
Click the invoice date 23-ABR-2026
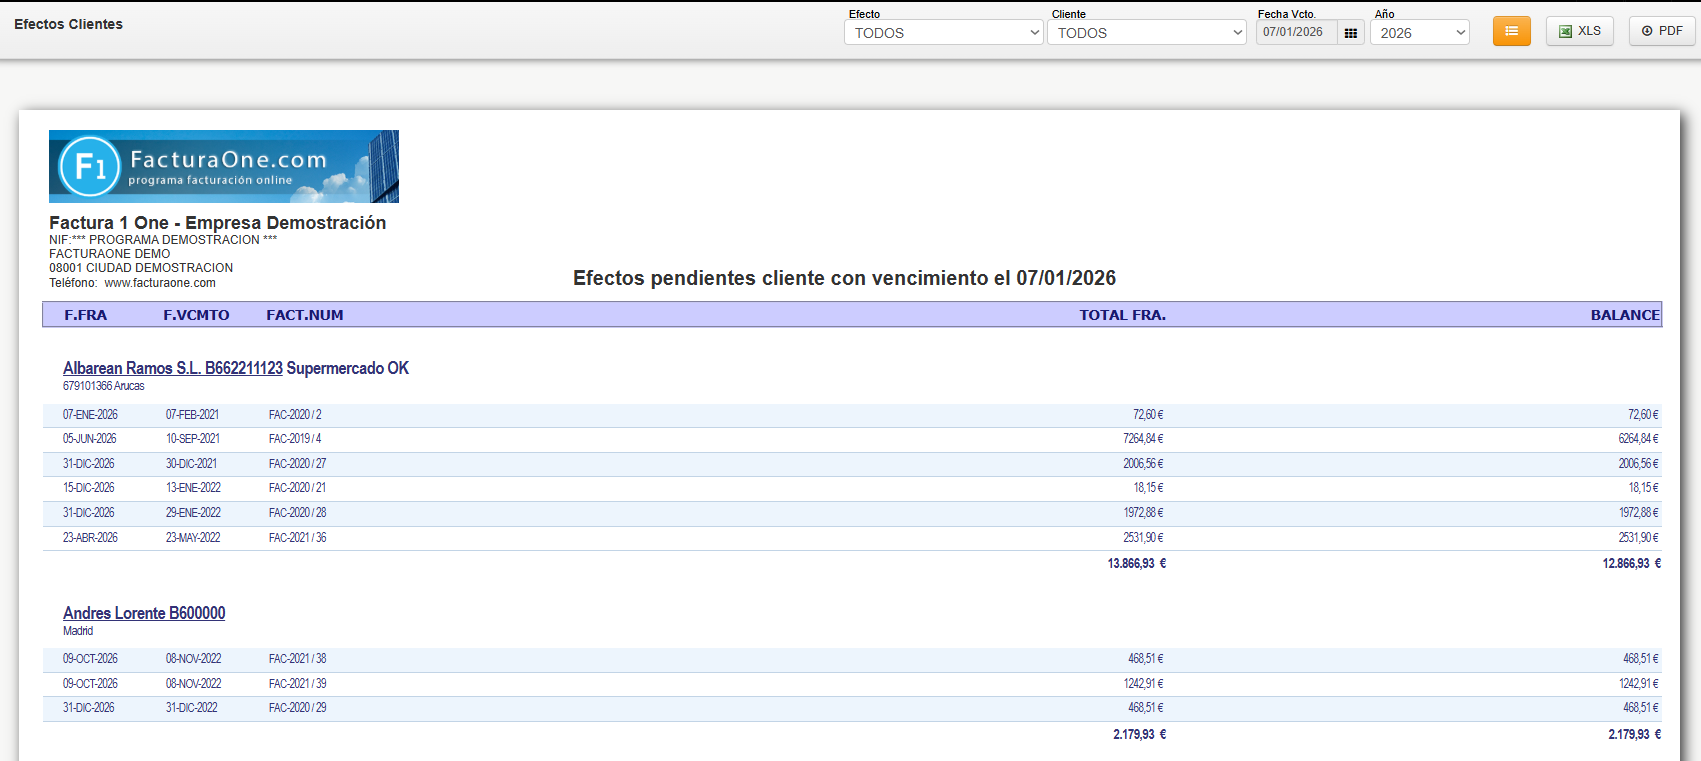(x=90, y=538)
